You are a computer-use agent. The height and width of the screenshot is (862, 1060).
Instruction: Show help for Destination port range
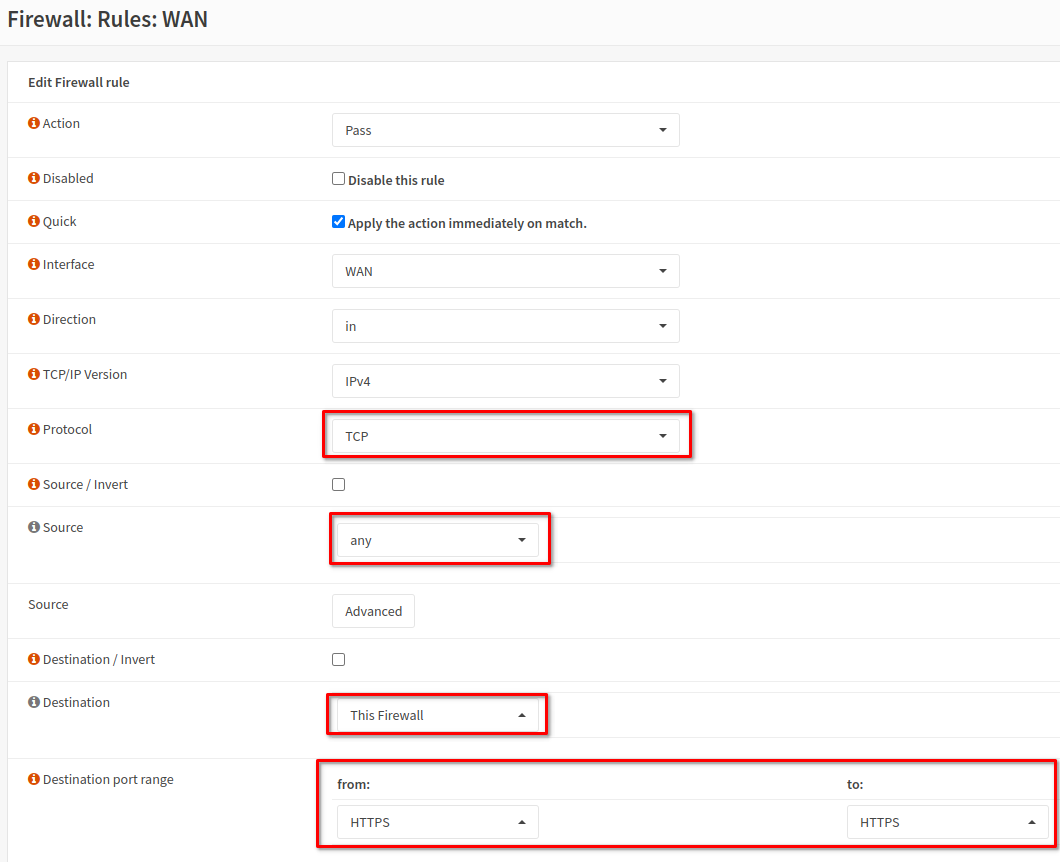coord(34,780)
